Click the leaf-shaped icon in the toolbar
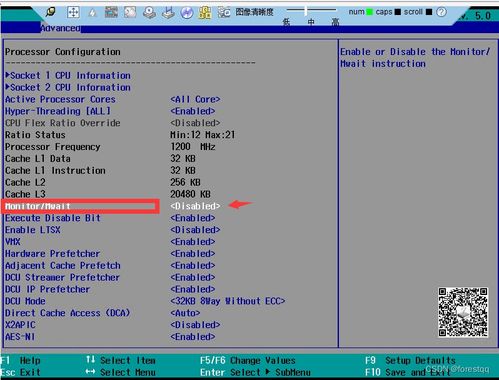 (x=51, y=12)
